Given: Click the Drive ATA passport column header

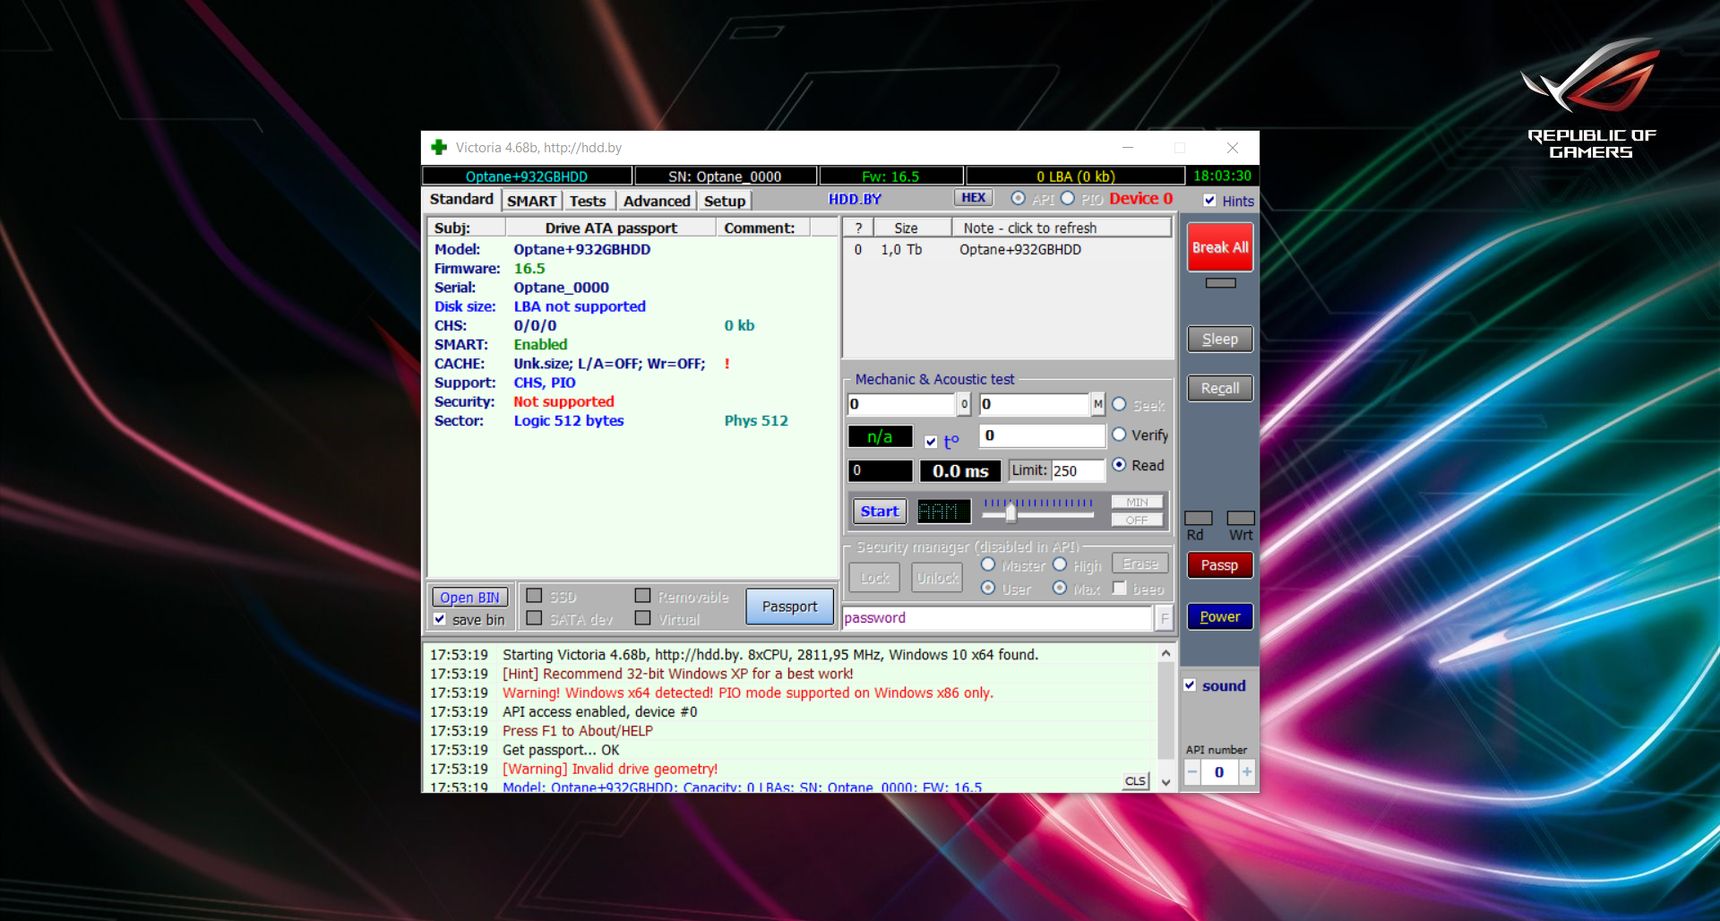Looking at the screenshot, I should pos(611,228).
